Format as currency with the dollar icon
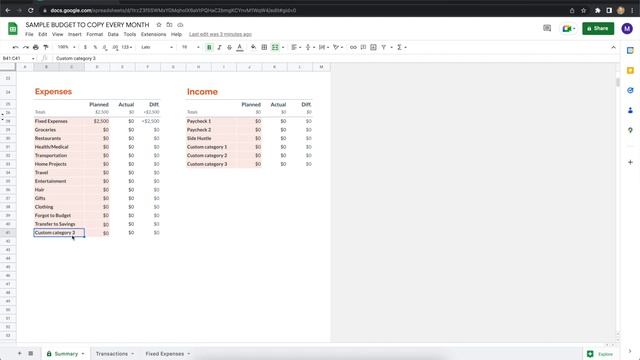Viewport: 640px width, 360px height. pos(85,47)
